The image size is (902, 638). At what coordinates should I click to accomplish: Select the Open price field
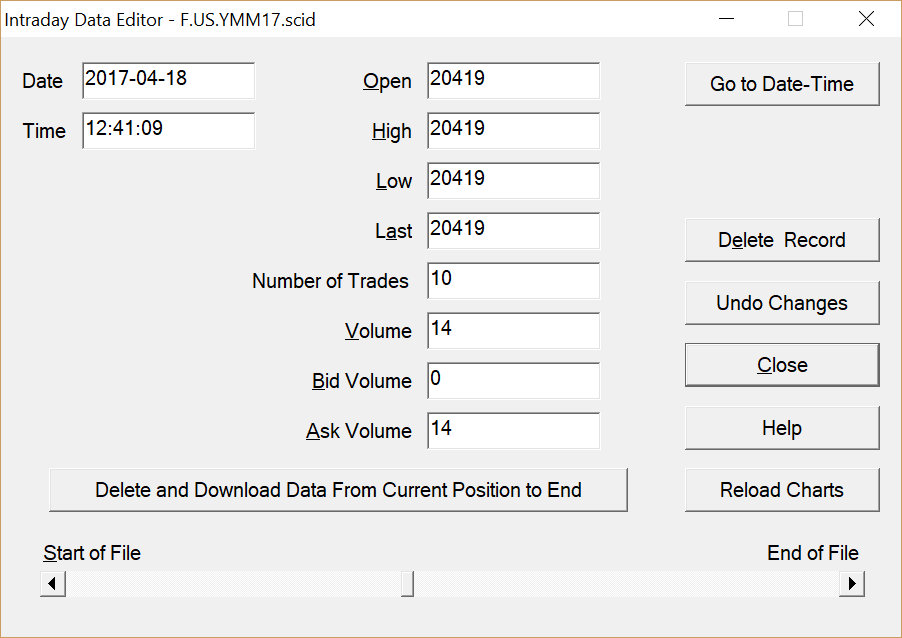513,81
